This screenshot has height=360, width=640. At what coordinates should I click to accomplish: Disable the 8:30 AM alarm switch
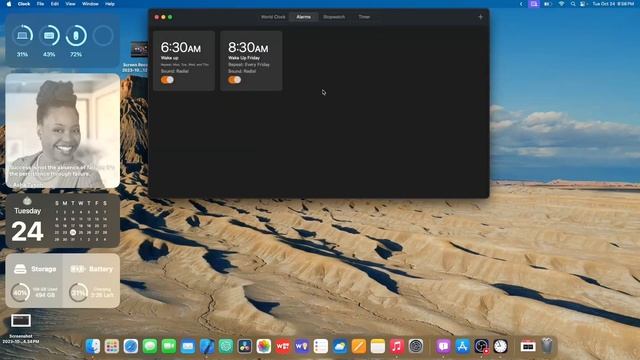pos(235,80)
